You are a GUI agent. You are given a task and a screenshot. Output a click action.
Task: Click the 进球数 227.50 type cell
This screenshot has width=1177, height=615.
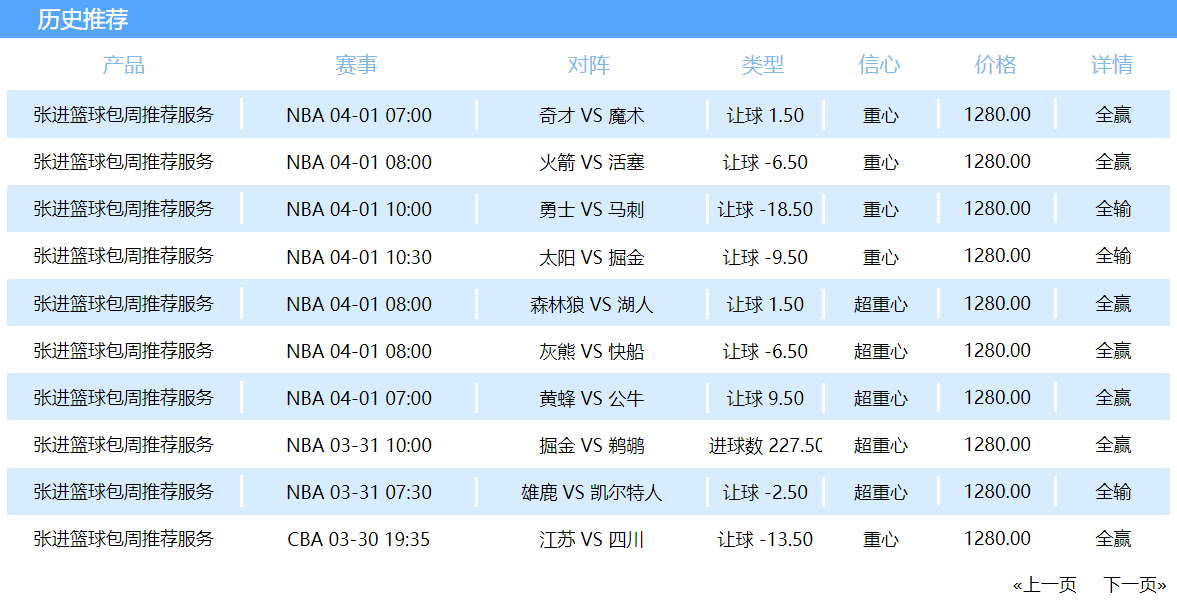pos(765,445)
